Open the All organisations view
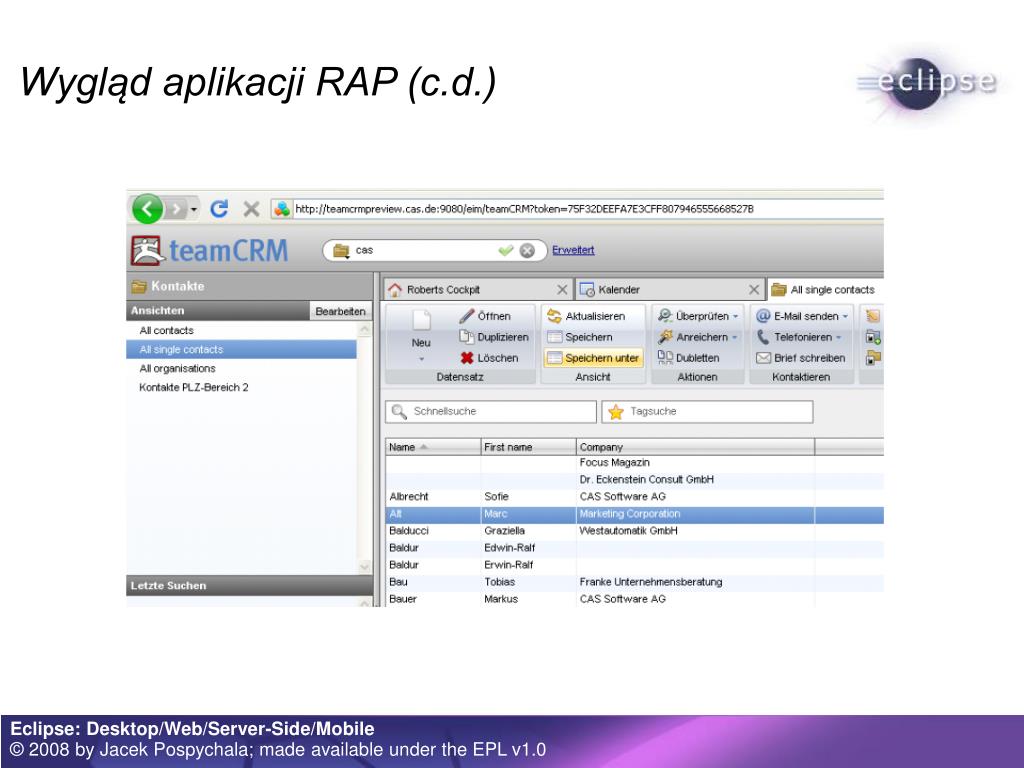 242,368
